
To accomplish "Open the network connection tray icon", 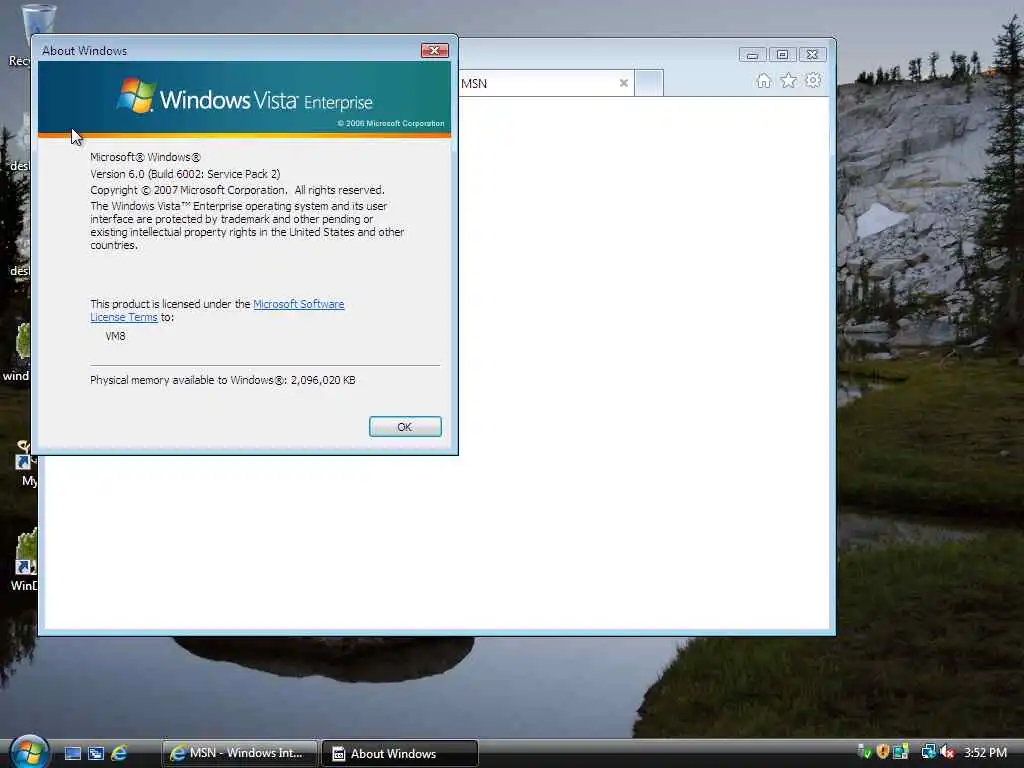I will click(928, 752).
